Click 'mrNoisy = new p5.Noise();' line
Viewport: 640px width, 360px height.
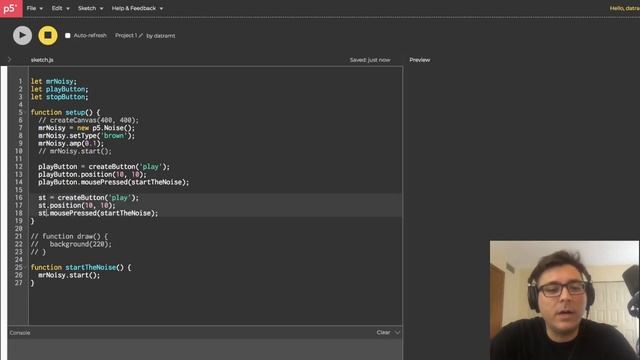[87, 128]
